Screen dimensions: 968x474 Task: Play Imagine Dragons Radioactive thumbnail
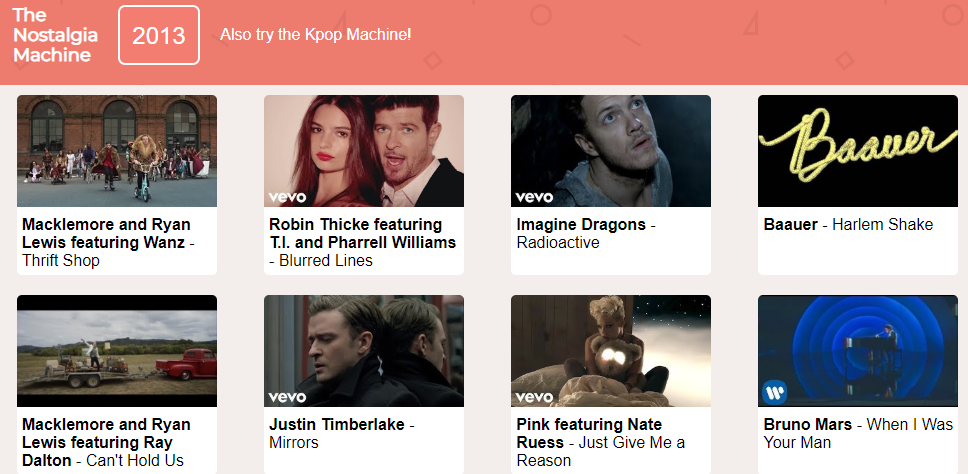(x=611, y=151)
